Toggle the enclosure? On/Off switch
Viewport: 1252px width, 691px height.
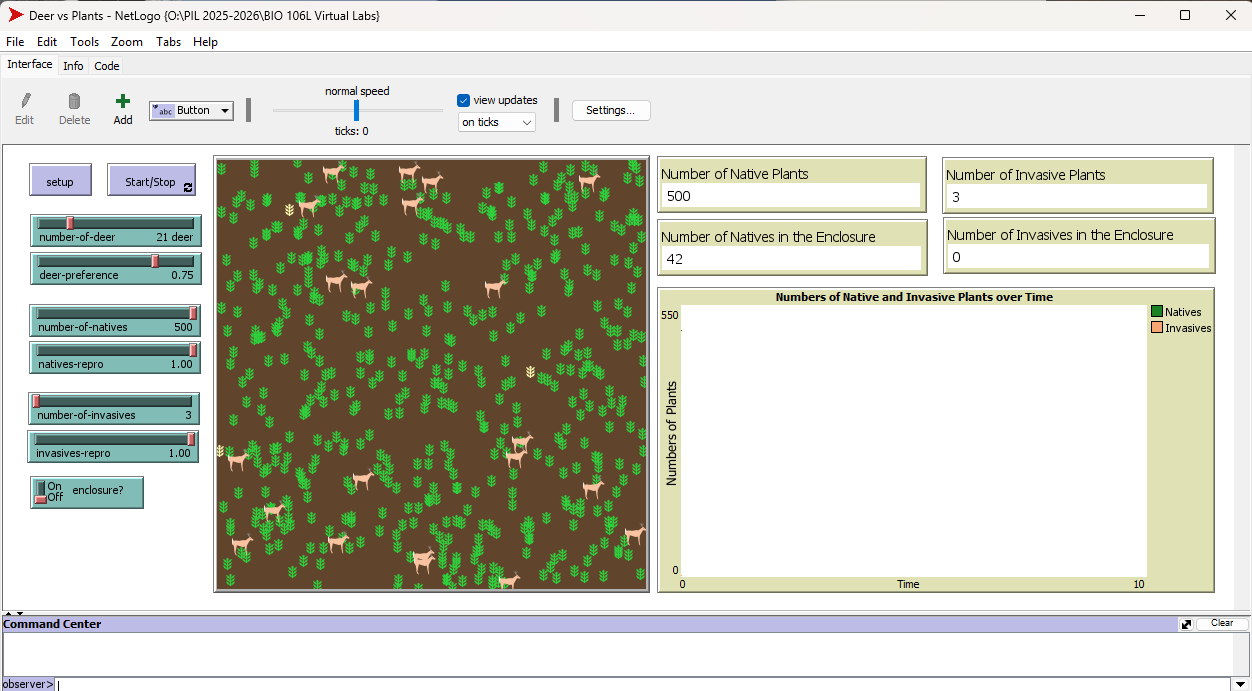click(x=42, y=491)
